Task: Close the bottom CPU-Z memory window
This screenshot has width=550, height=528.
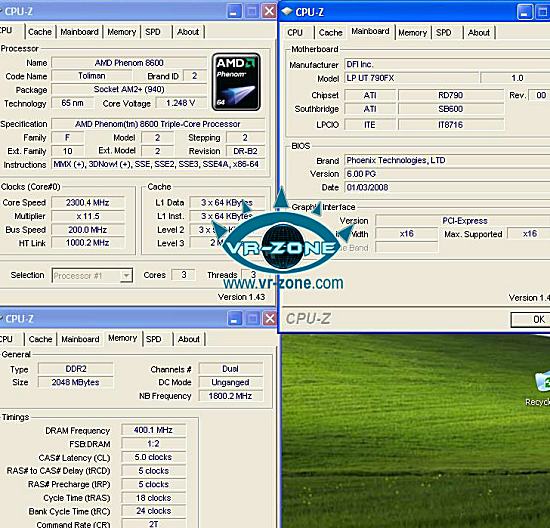Action: click(270, 319)
